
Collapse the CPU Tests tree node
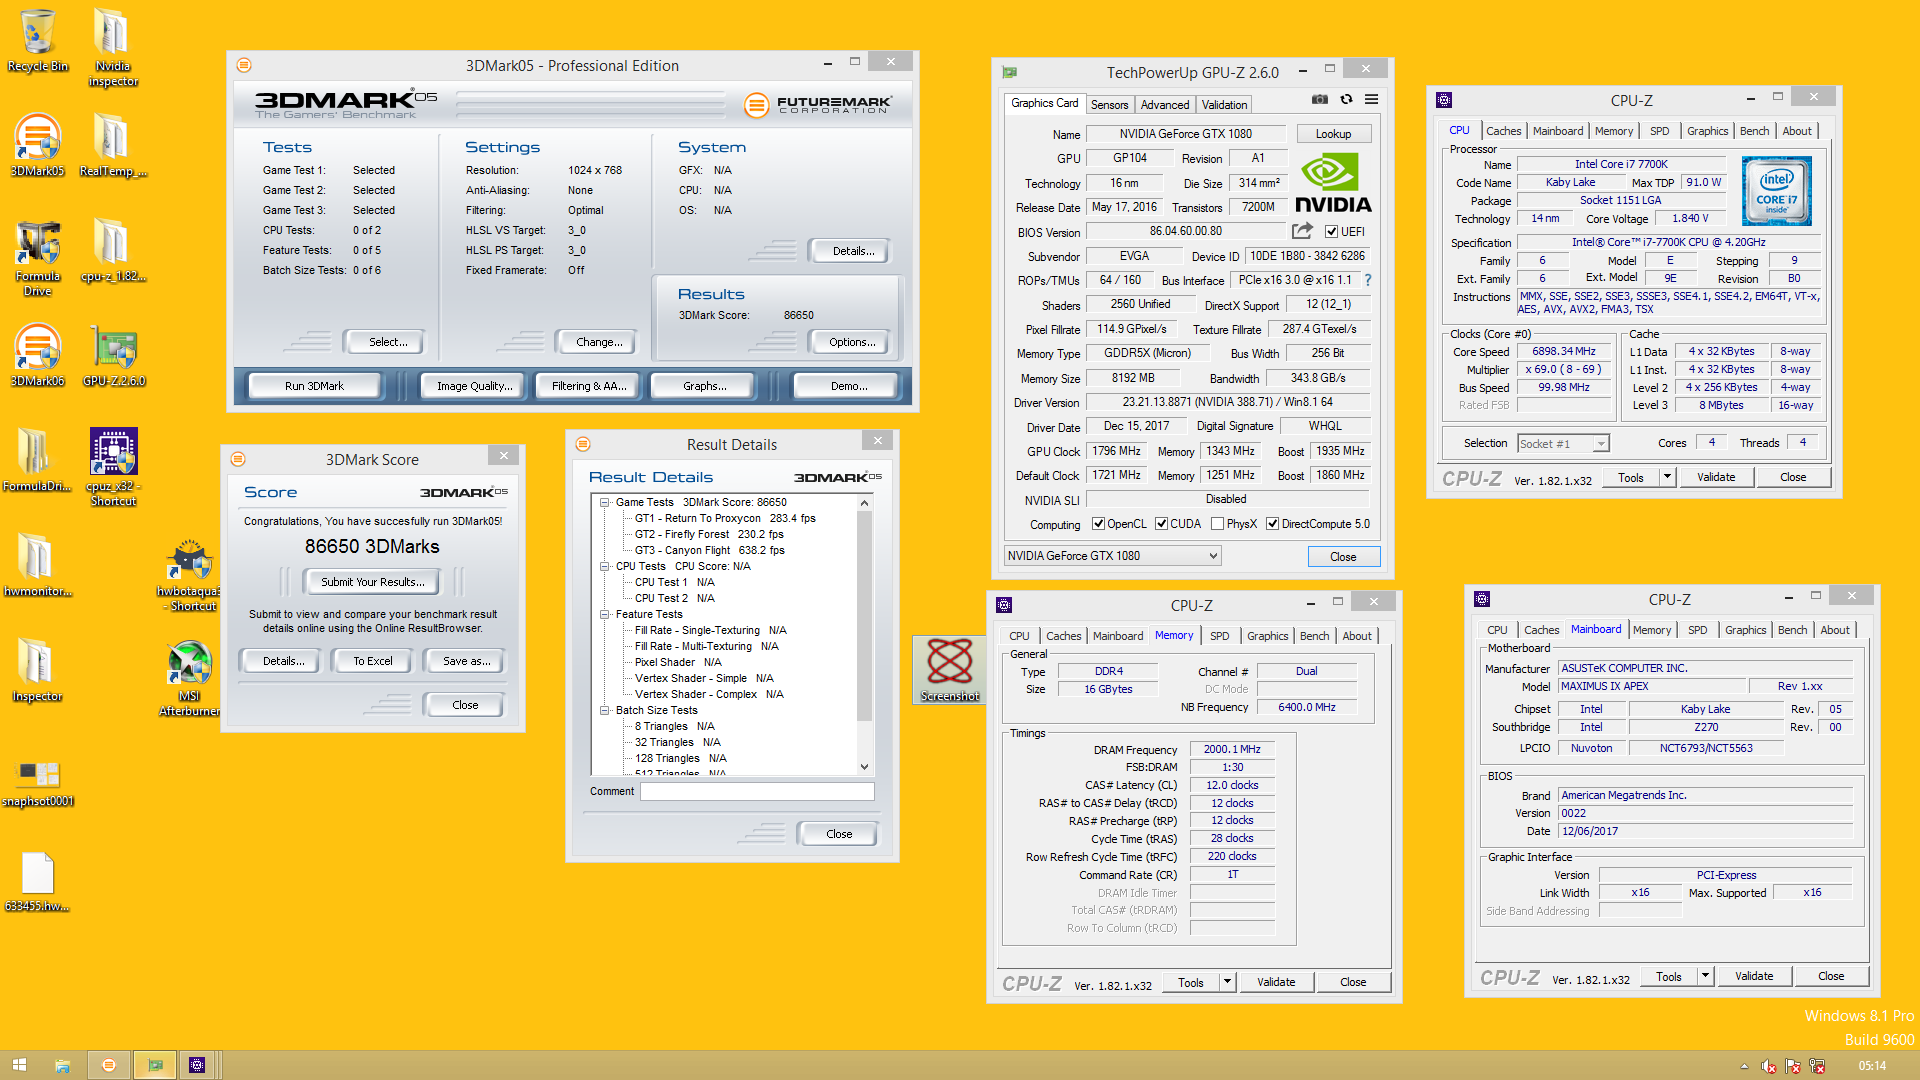click(x=604, y=566)
